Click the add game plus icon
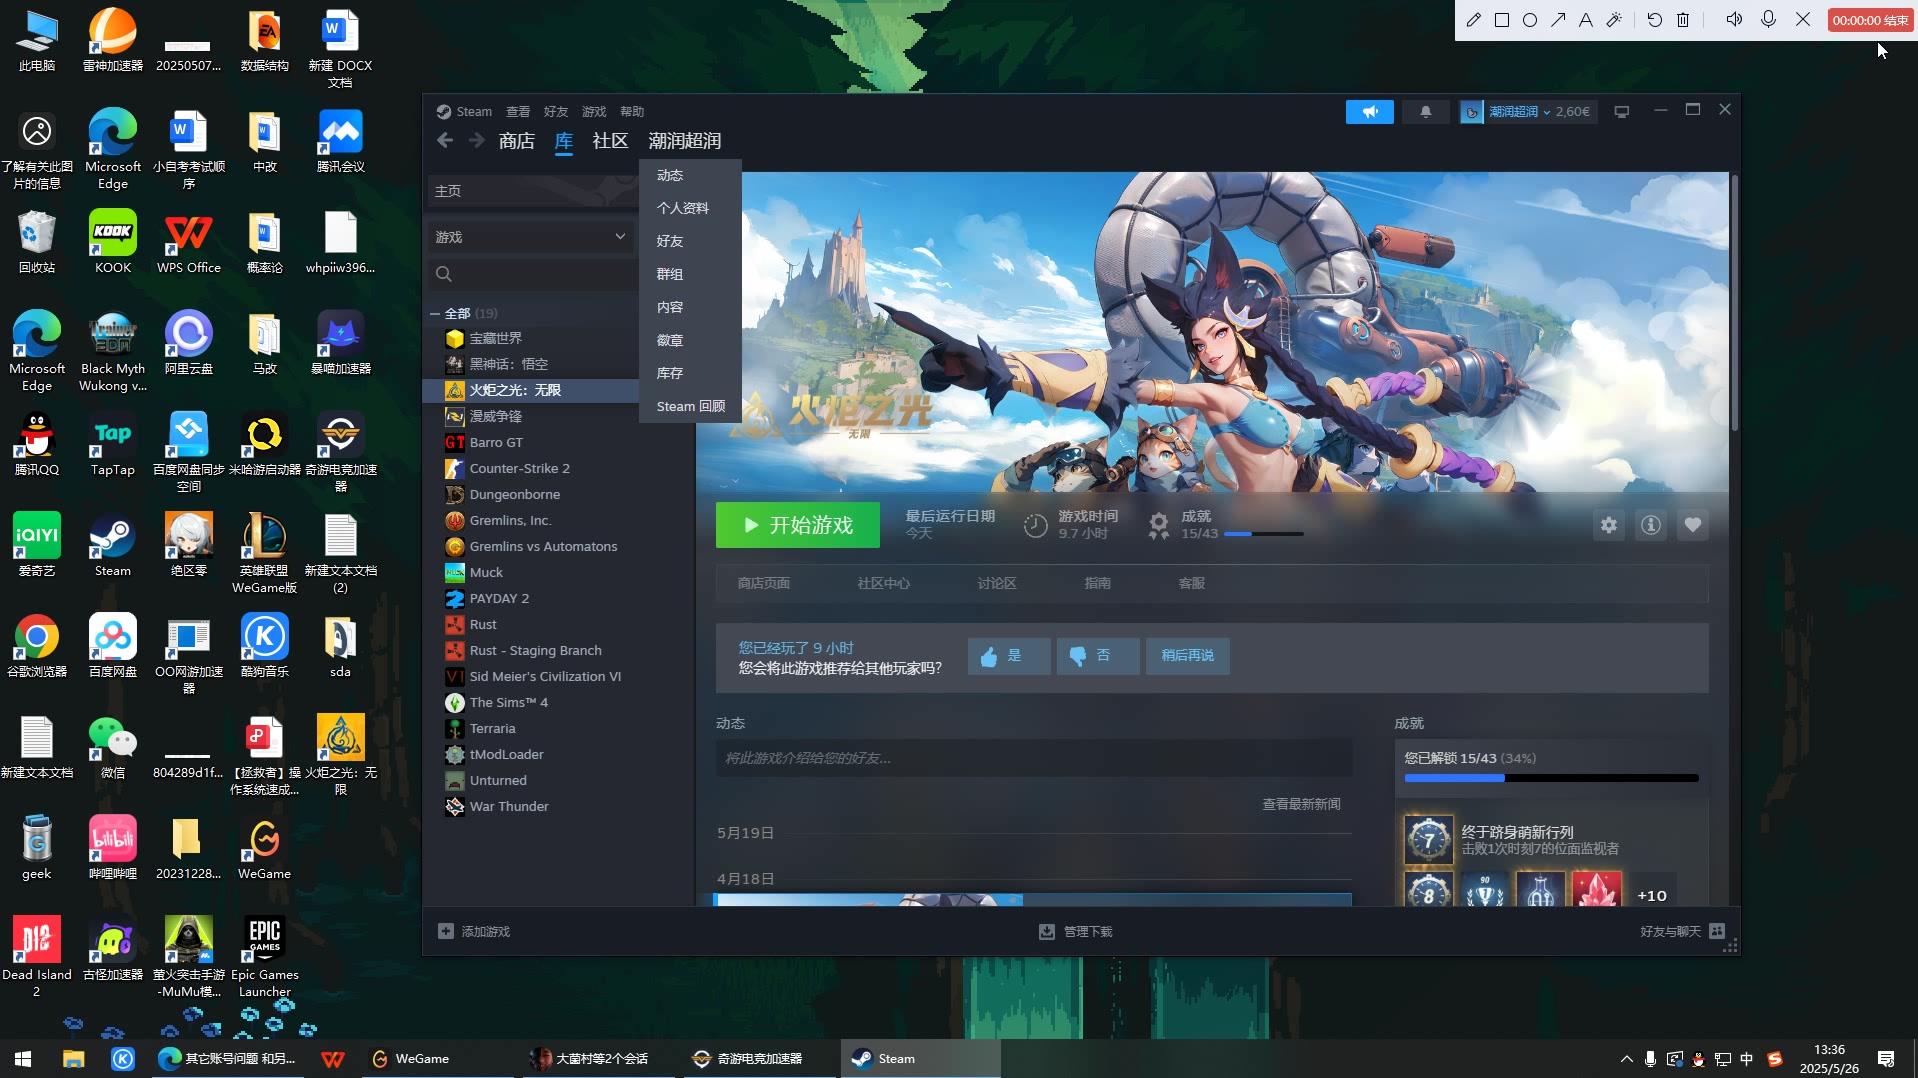 (446, 931)
